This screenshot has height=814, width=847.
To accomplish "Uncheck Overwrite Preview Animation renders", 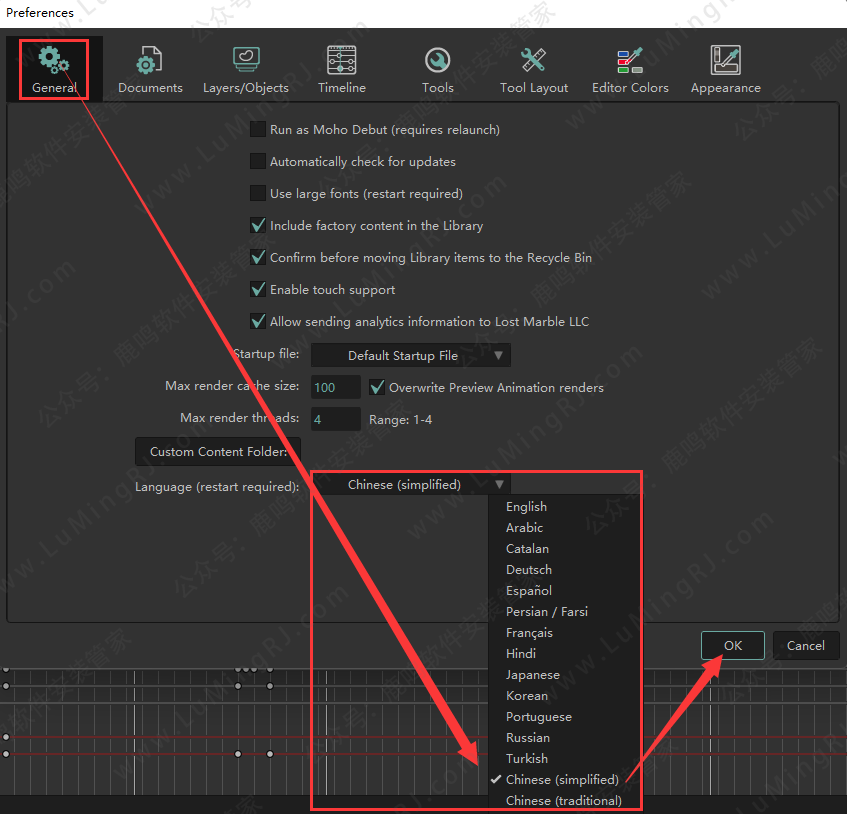I will coord(378,387).
